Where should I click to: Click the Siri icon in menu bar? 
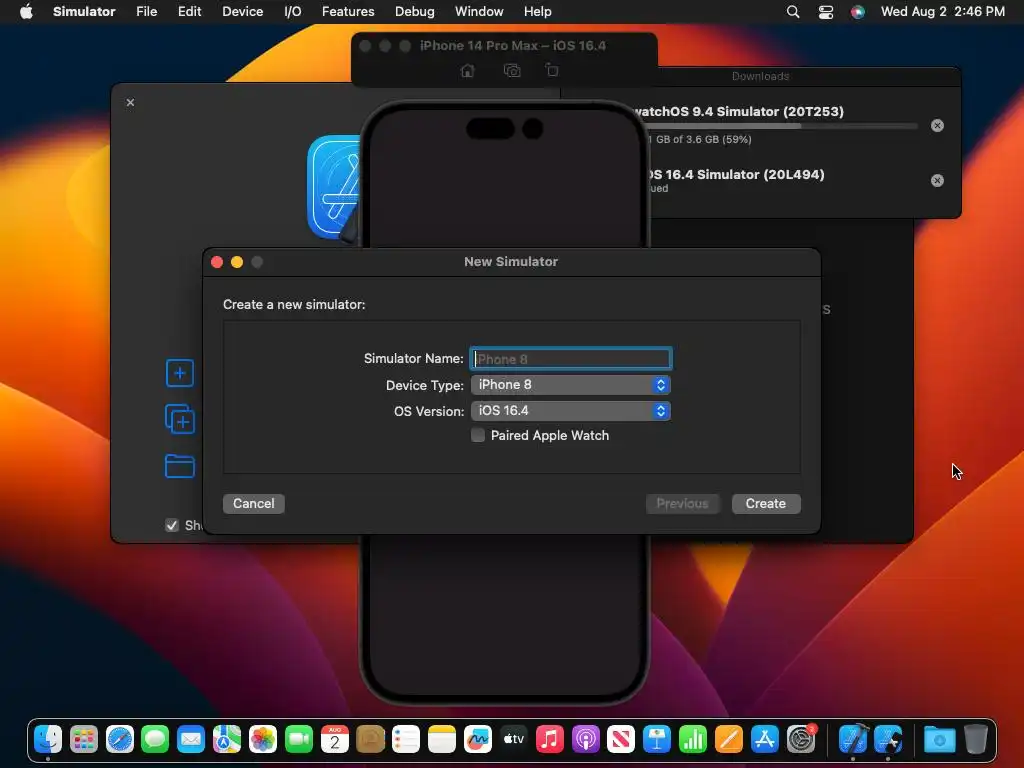coord(857,12)
